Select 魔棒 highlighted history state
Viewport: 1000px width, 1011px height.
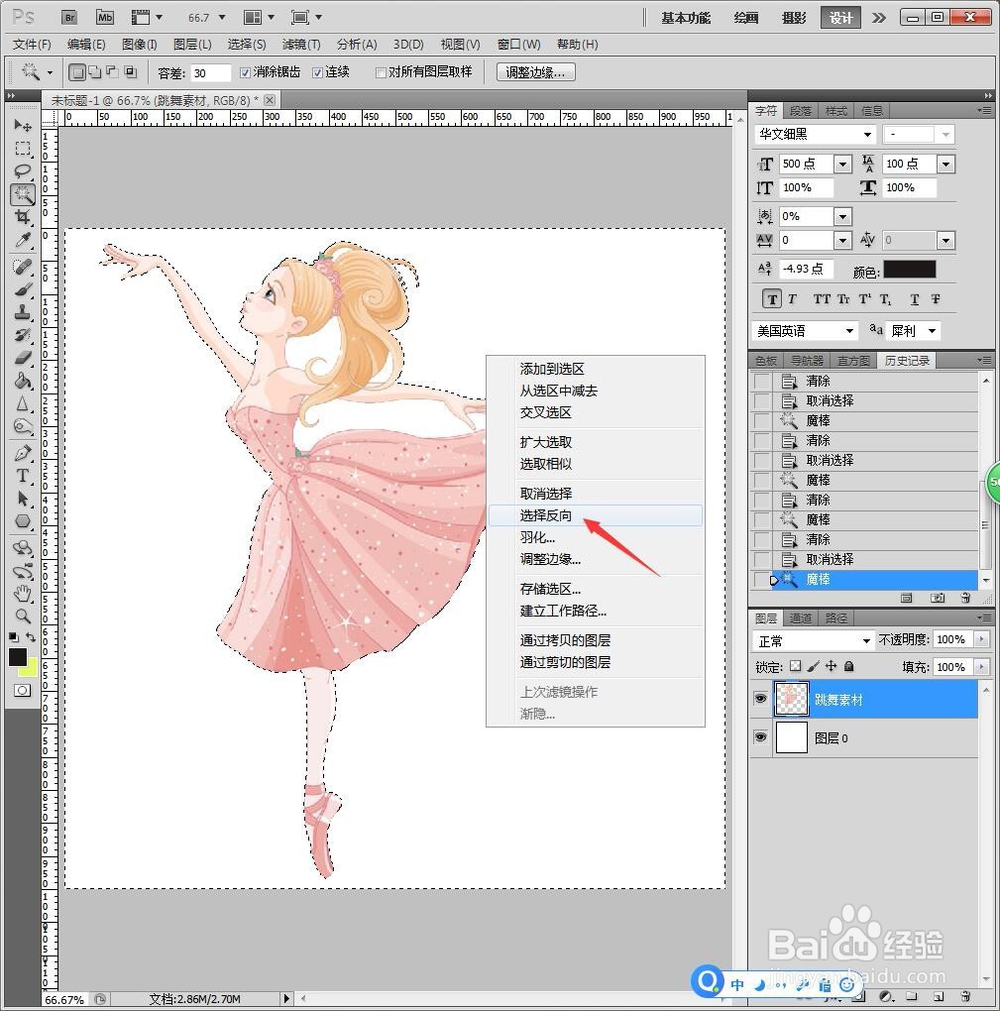click(x=874, y=579)
